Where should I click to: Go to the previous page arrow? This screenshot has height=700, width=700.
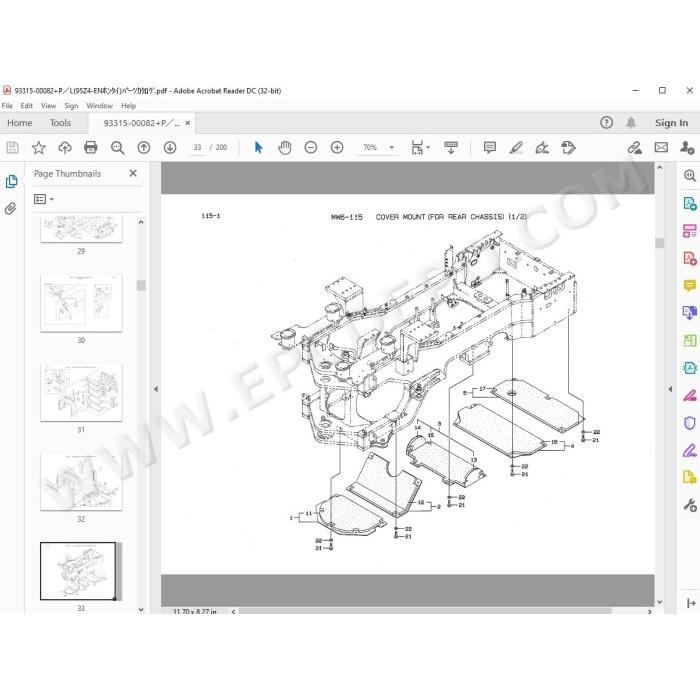[x=144, y=147]
